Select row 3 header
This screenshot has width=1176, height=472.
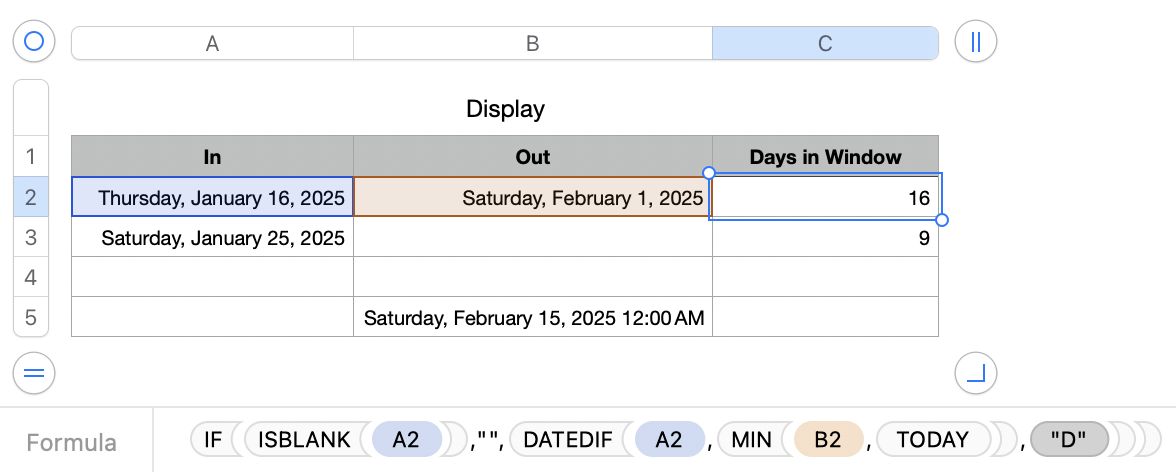30,237
